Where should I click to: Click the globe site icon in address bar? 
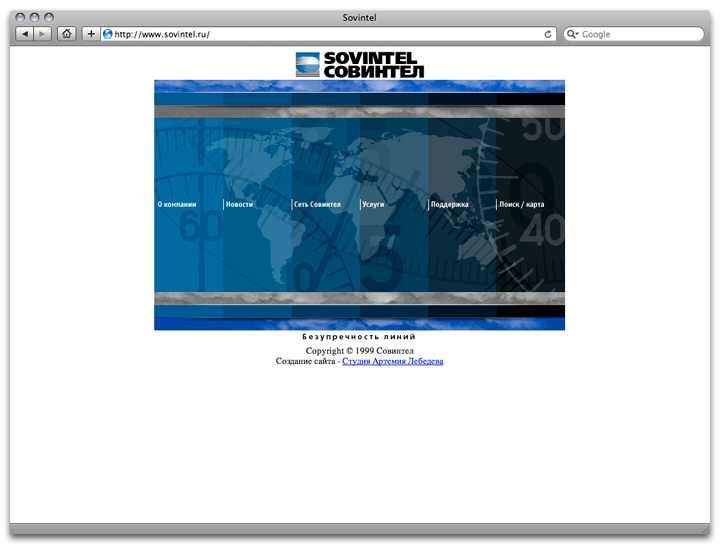[x=108, y=34]
